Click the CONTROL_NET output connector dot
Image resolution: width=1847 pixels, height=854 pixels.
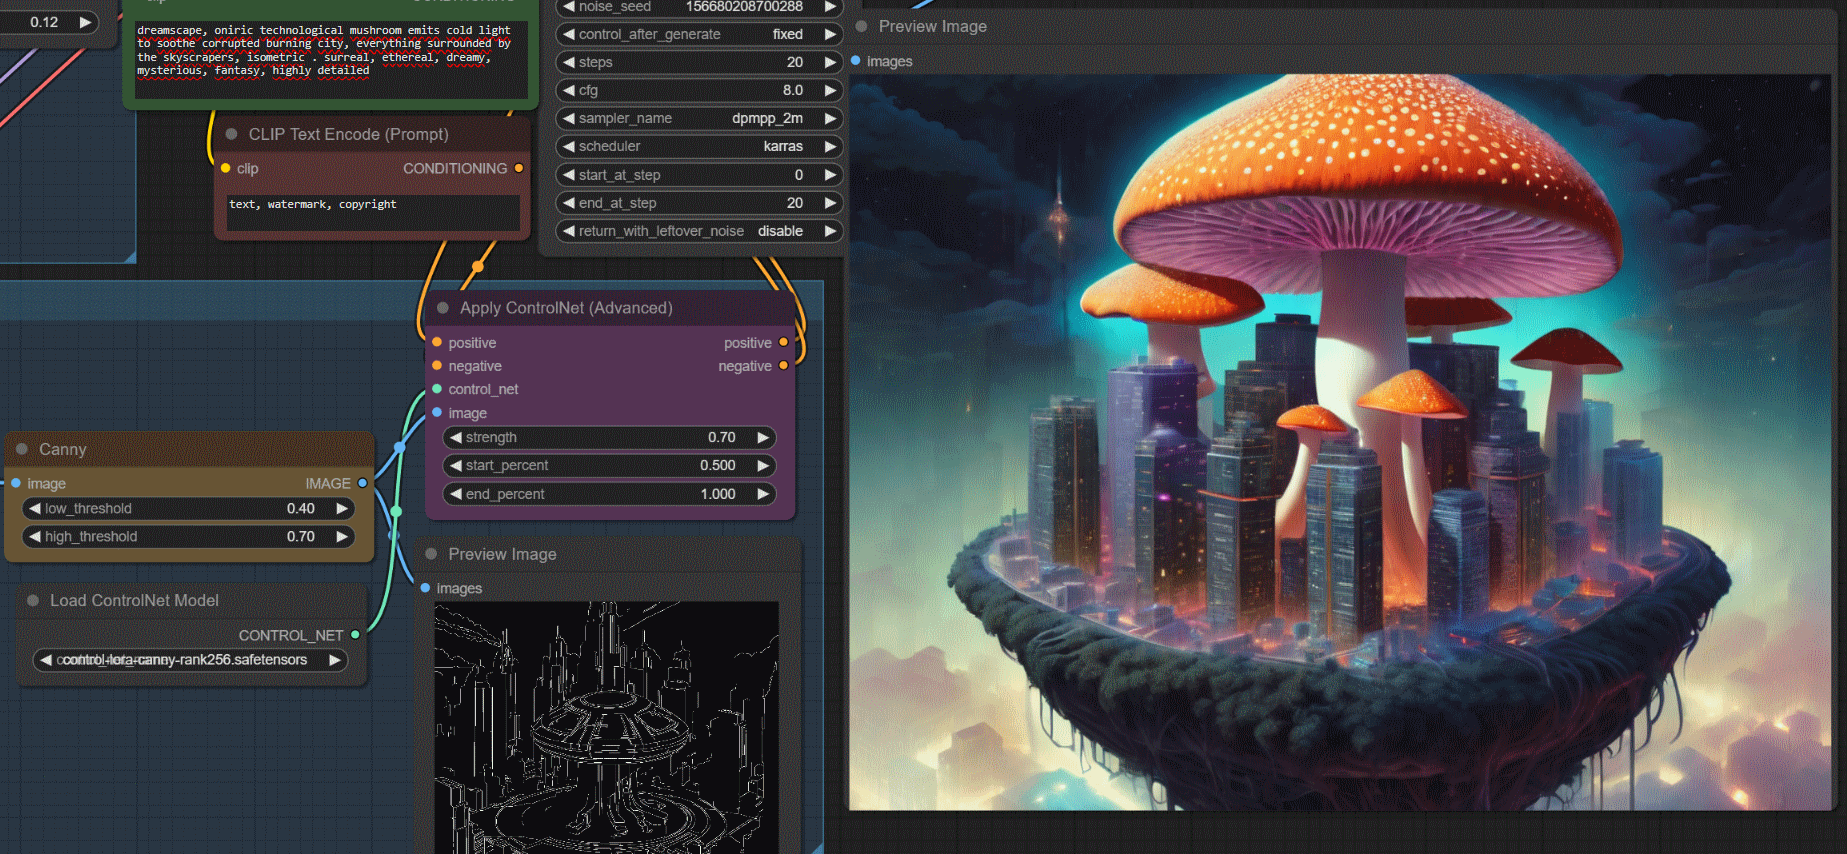click(355, 635)
